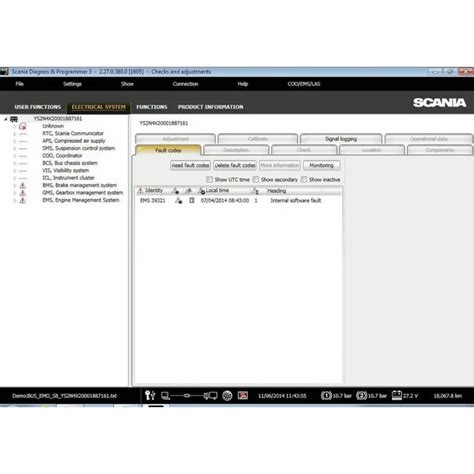The width and height of the screenshot is (474, 474).
Task: Click the Delete fault codes button
Action: tap(235, 165)
